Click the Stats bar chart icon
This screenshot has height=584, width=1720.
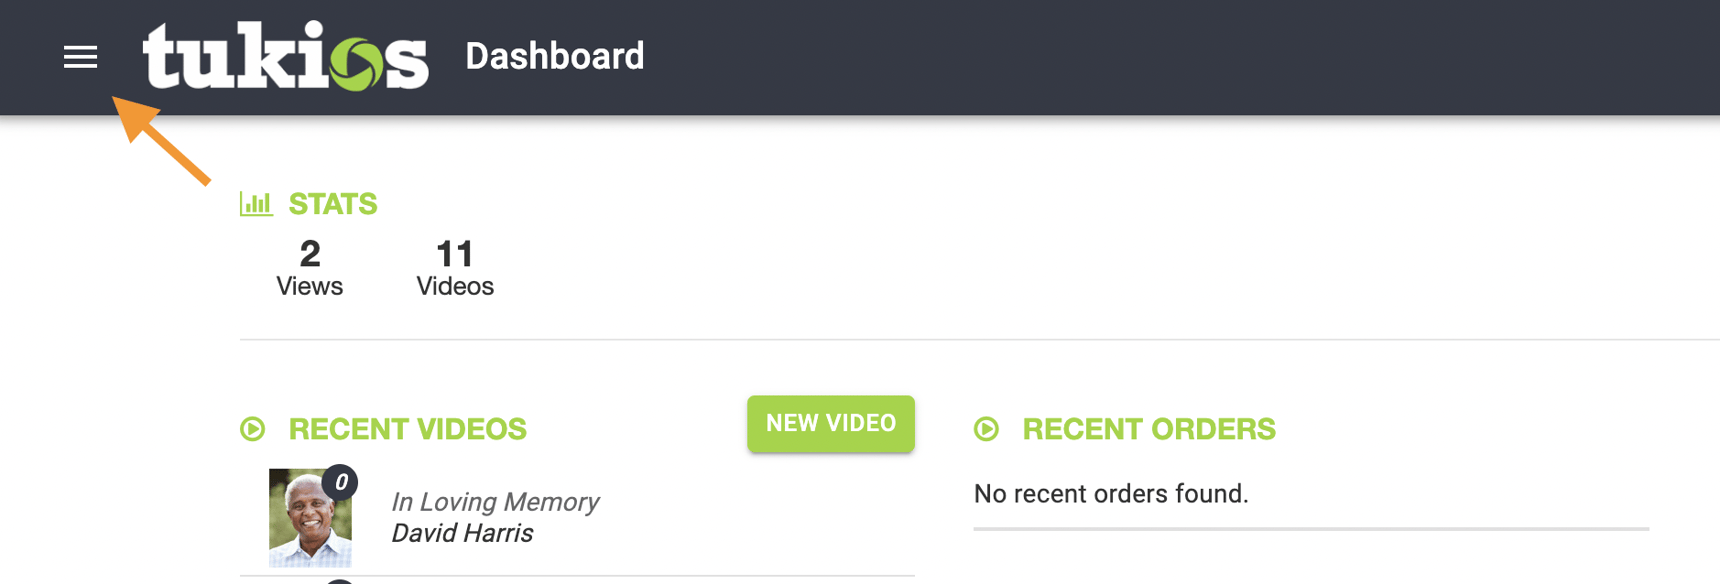[x=256, y=204]
